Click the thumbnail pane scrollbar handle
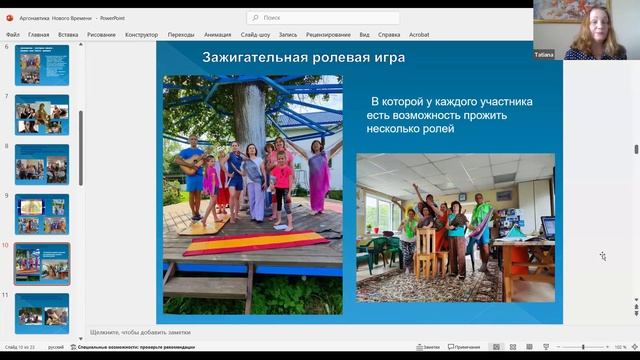The image size is (640, 360). [x=81, y=148]
